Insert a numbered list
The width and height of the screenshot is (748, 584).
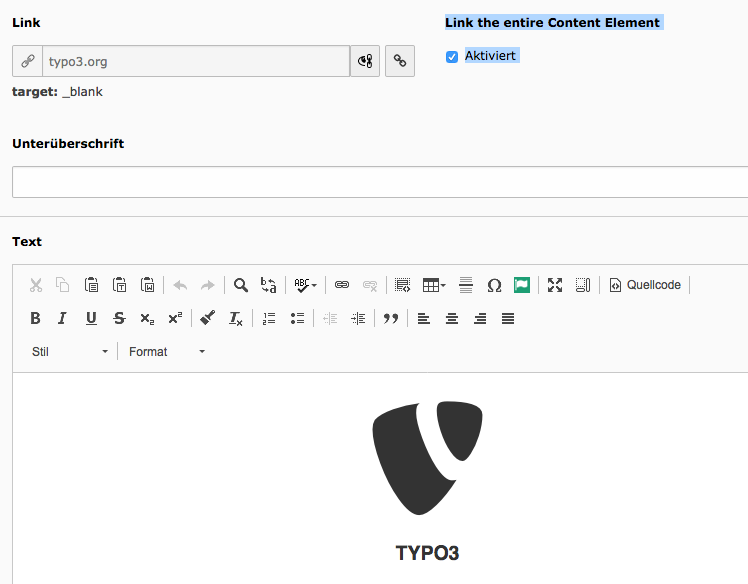pyautogui.click(x=269, y=318)
